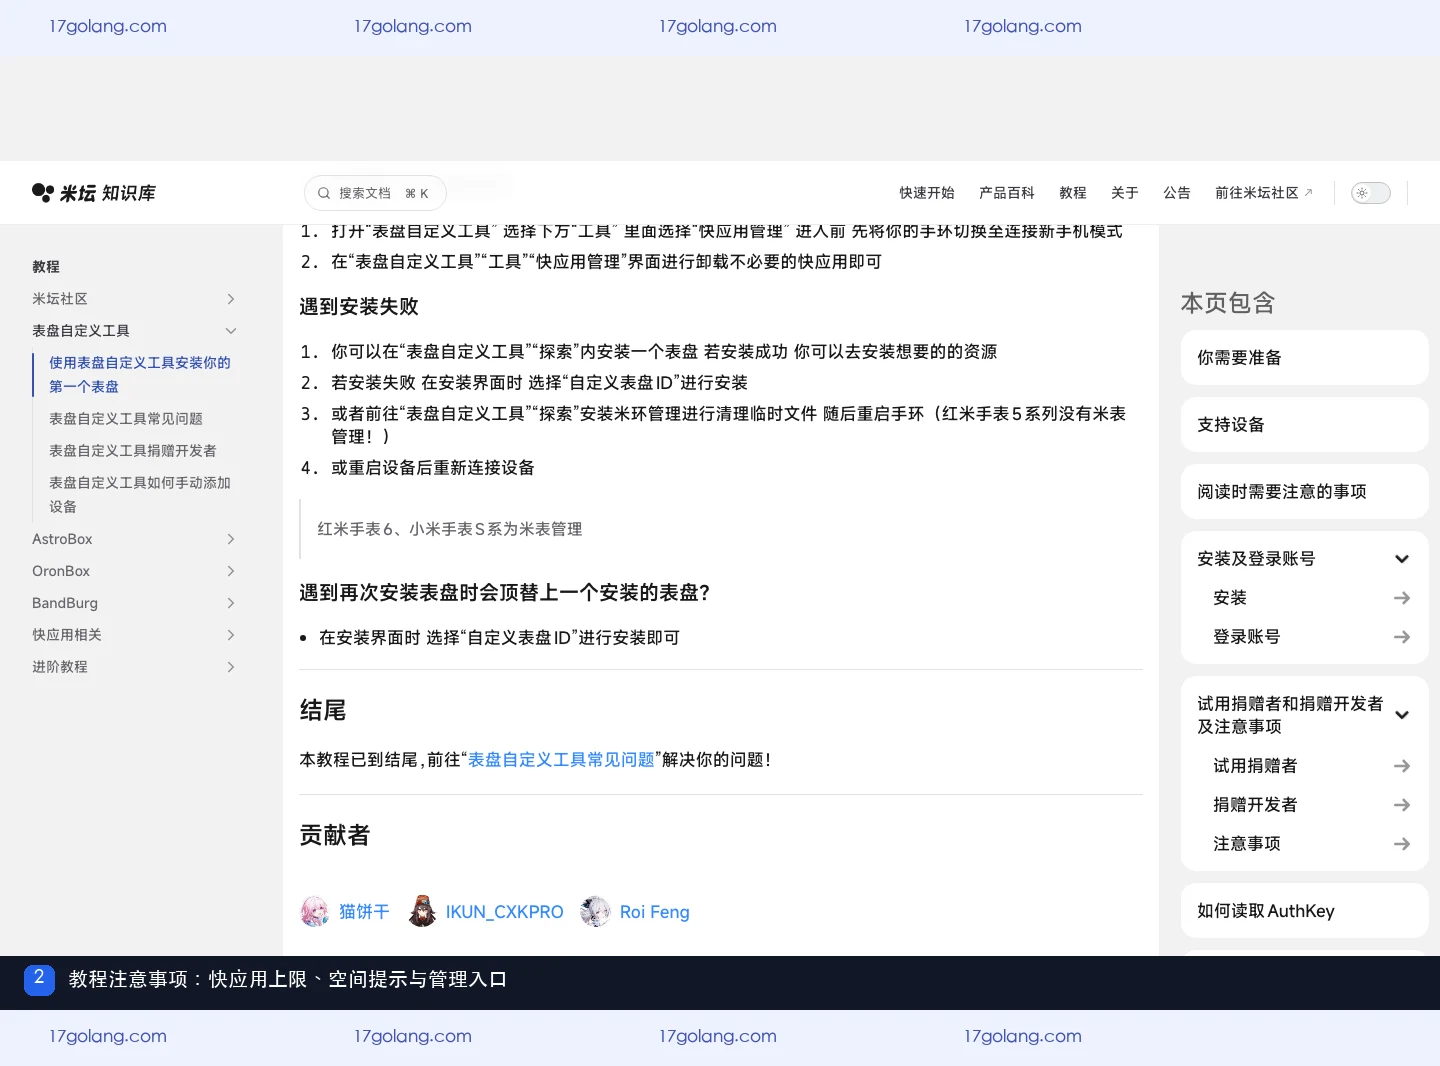Open Roi Feng contributor avatar

point(596,911)
